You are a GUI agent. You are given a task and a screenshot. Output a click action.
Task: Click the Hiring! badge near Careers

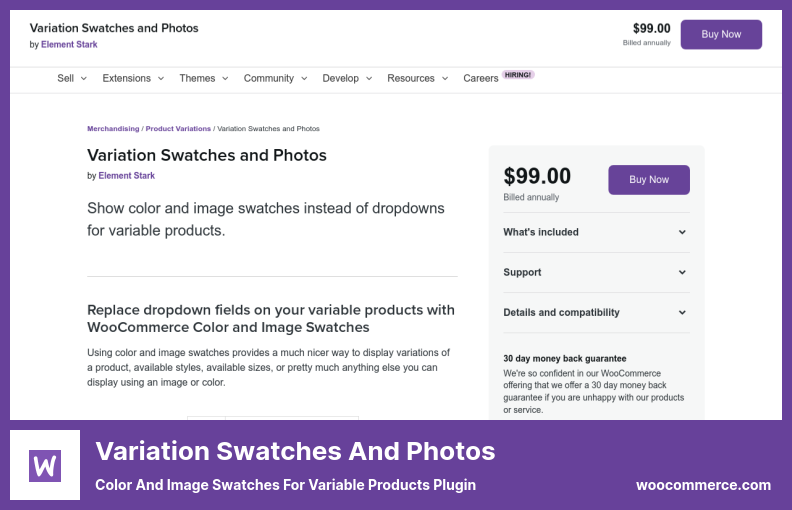(518, 75)
